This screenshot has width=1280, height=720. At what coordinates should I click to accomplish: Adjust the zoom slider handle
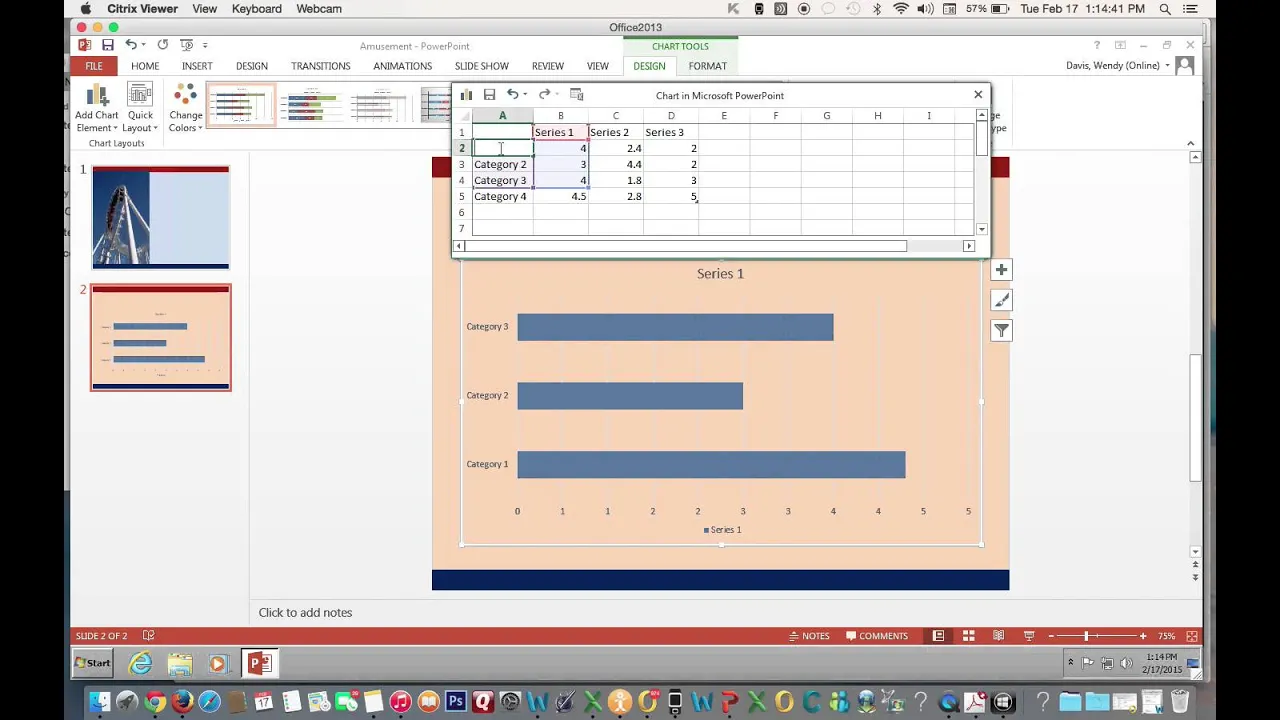pyautogui.click(x=1086, y=636)
